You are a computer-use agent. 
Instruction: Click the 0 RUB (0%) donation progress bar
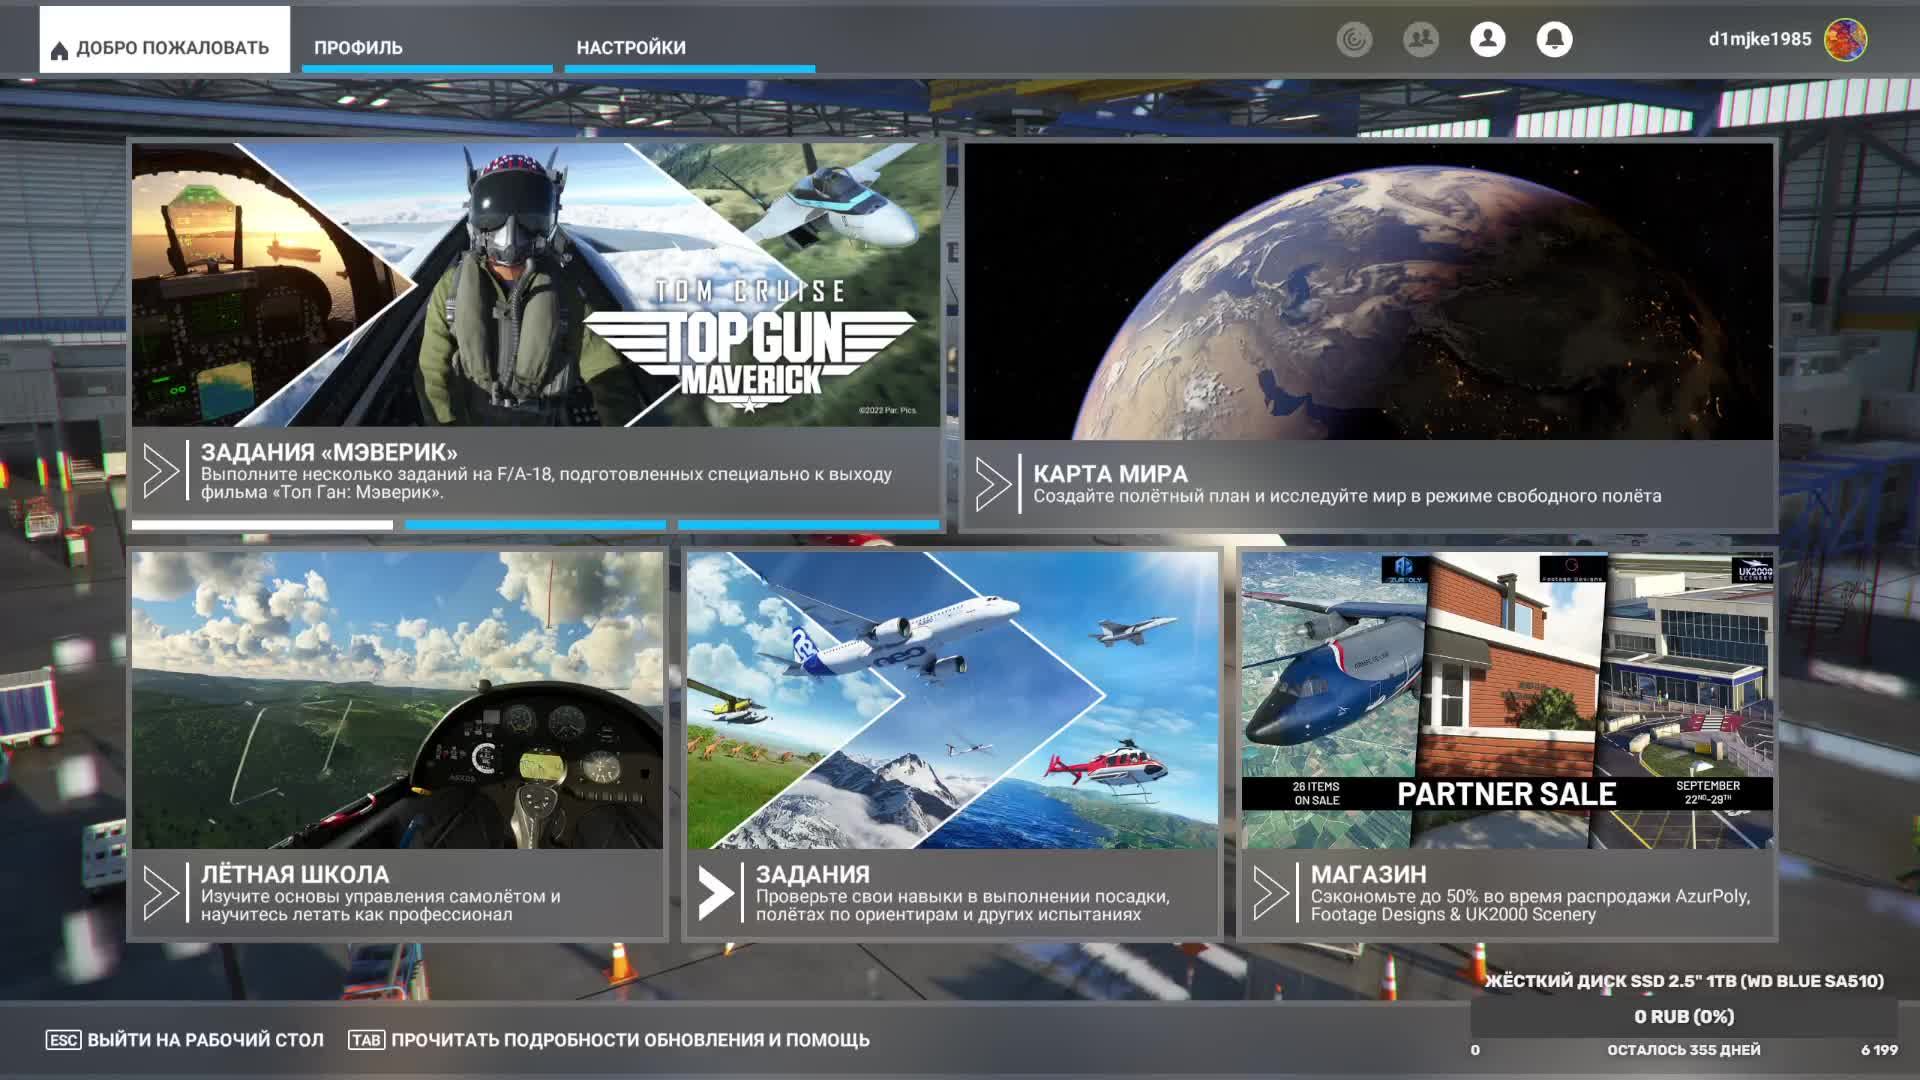[x=1684, y=1017]
